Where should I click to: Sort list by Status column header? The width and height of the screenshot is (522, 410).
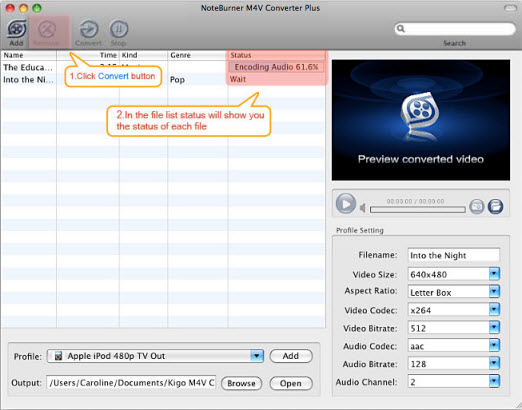click(277, 55)
